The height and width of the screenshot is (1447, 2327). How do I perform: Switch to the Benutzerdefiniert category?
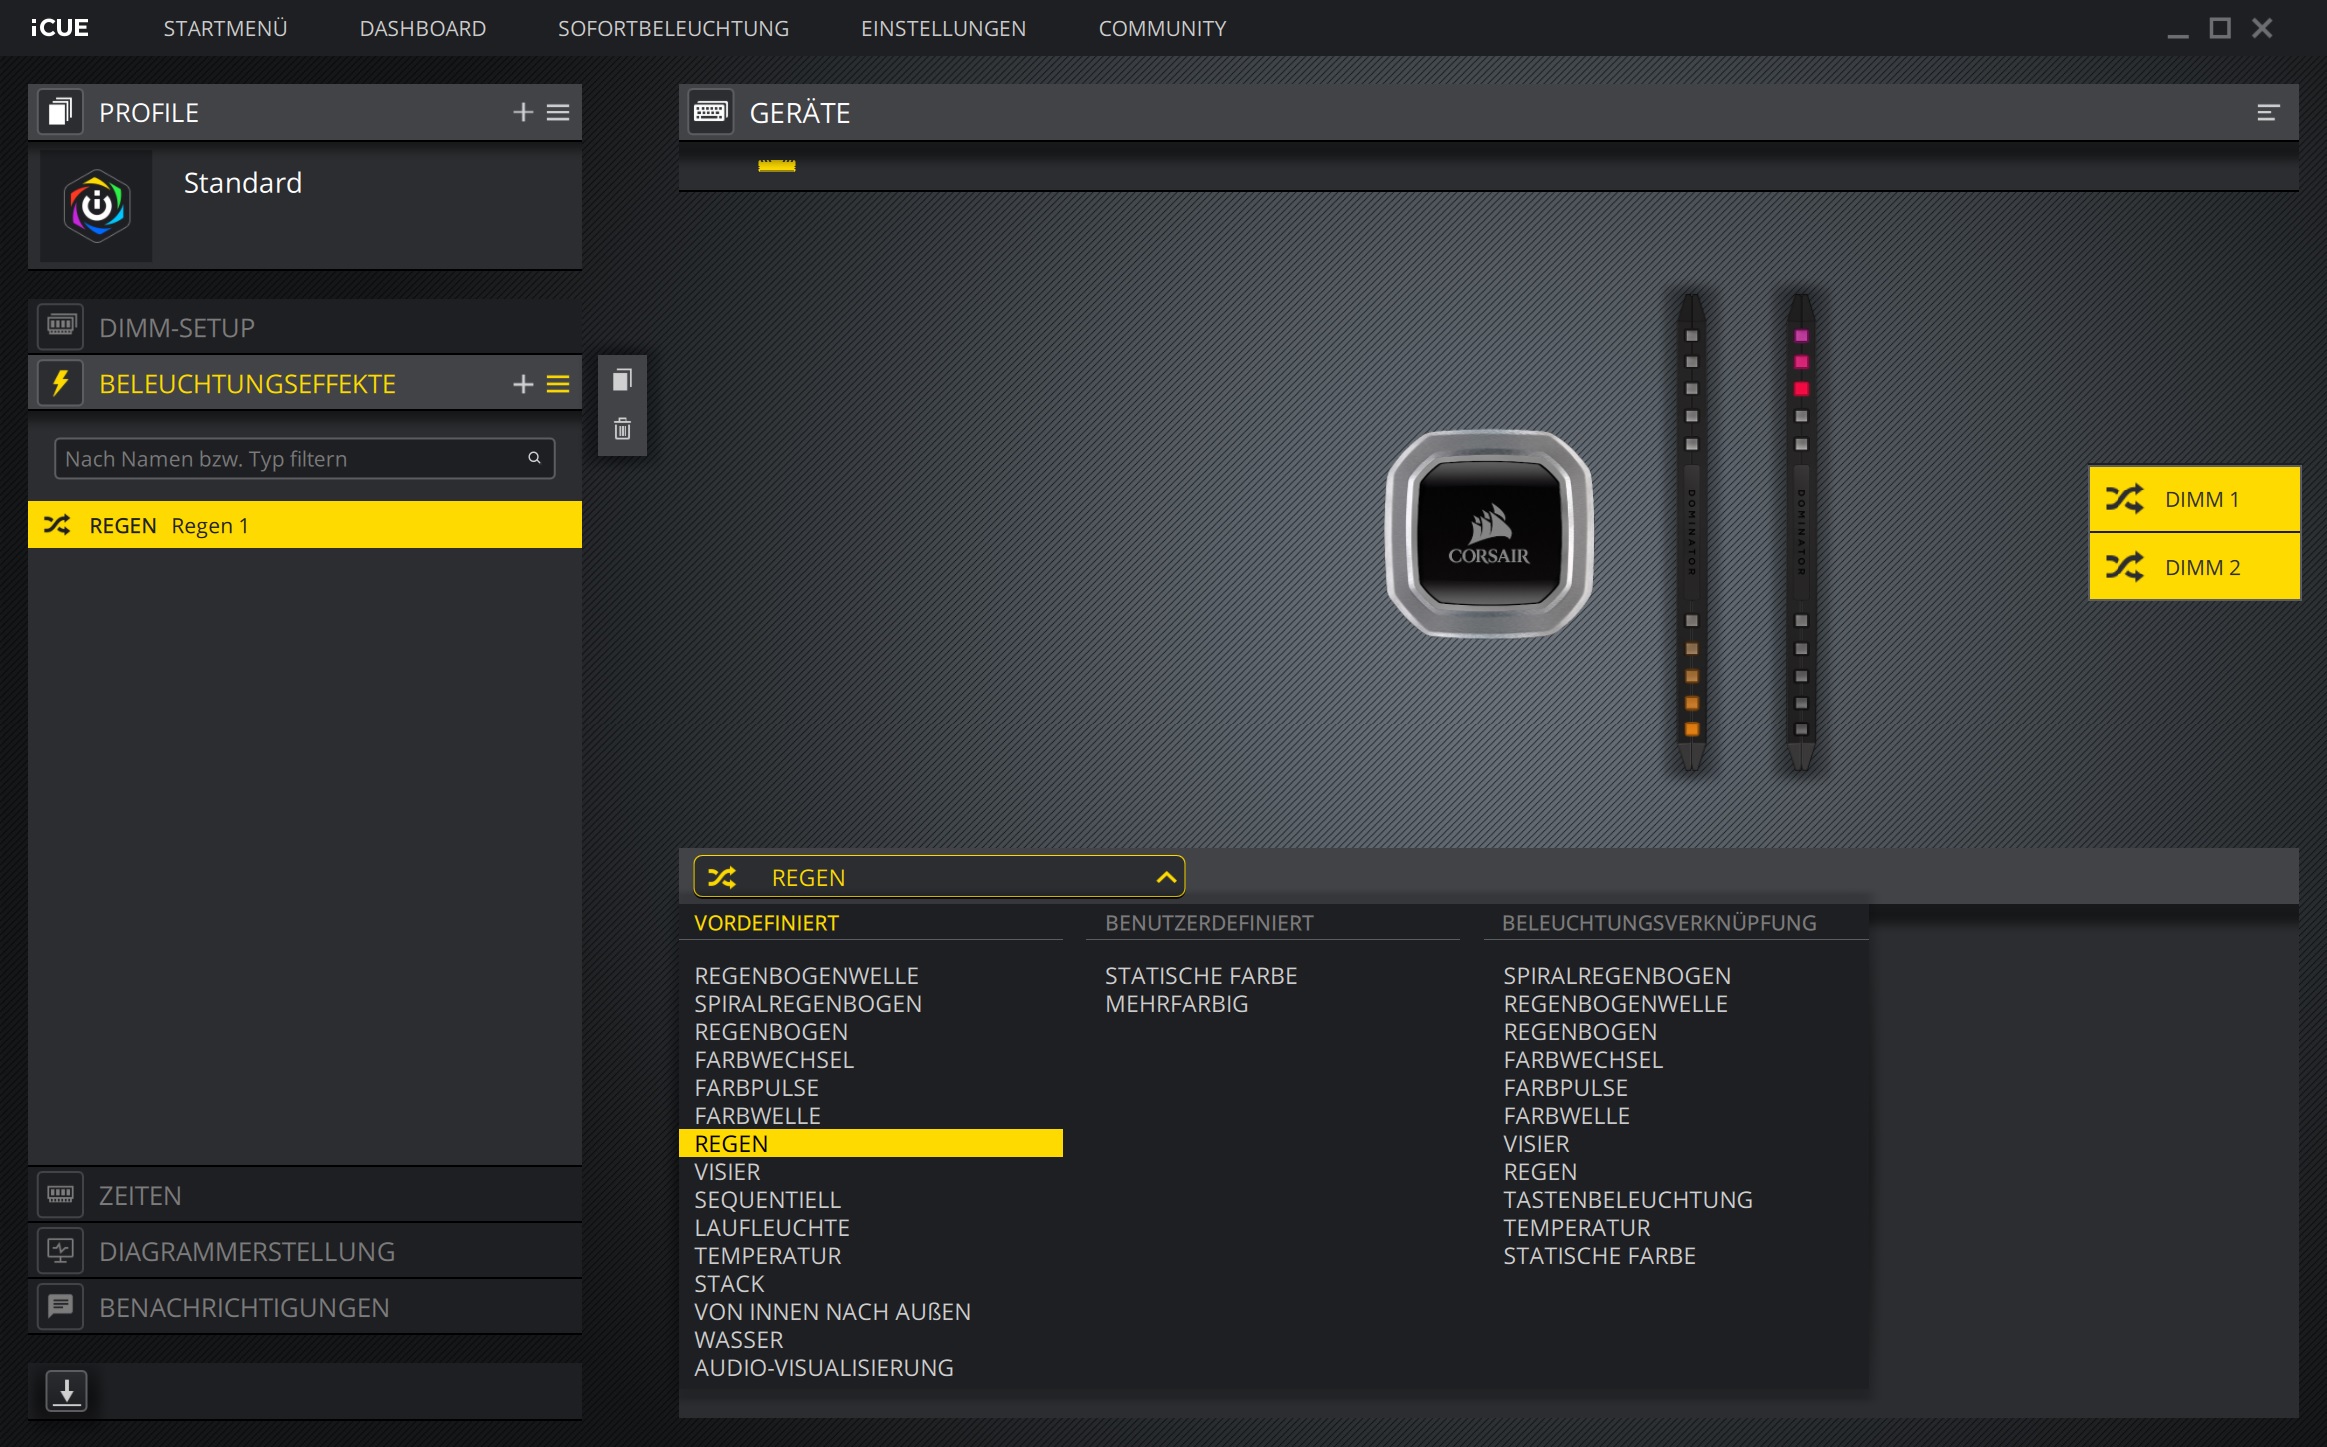click(x=1208, y=923)
